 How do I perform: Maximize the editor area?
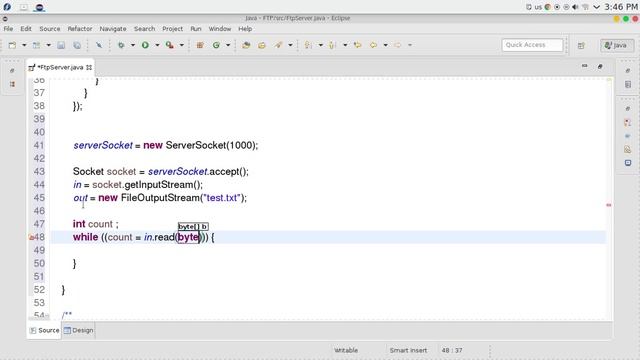point(600,66)
